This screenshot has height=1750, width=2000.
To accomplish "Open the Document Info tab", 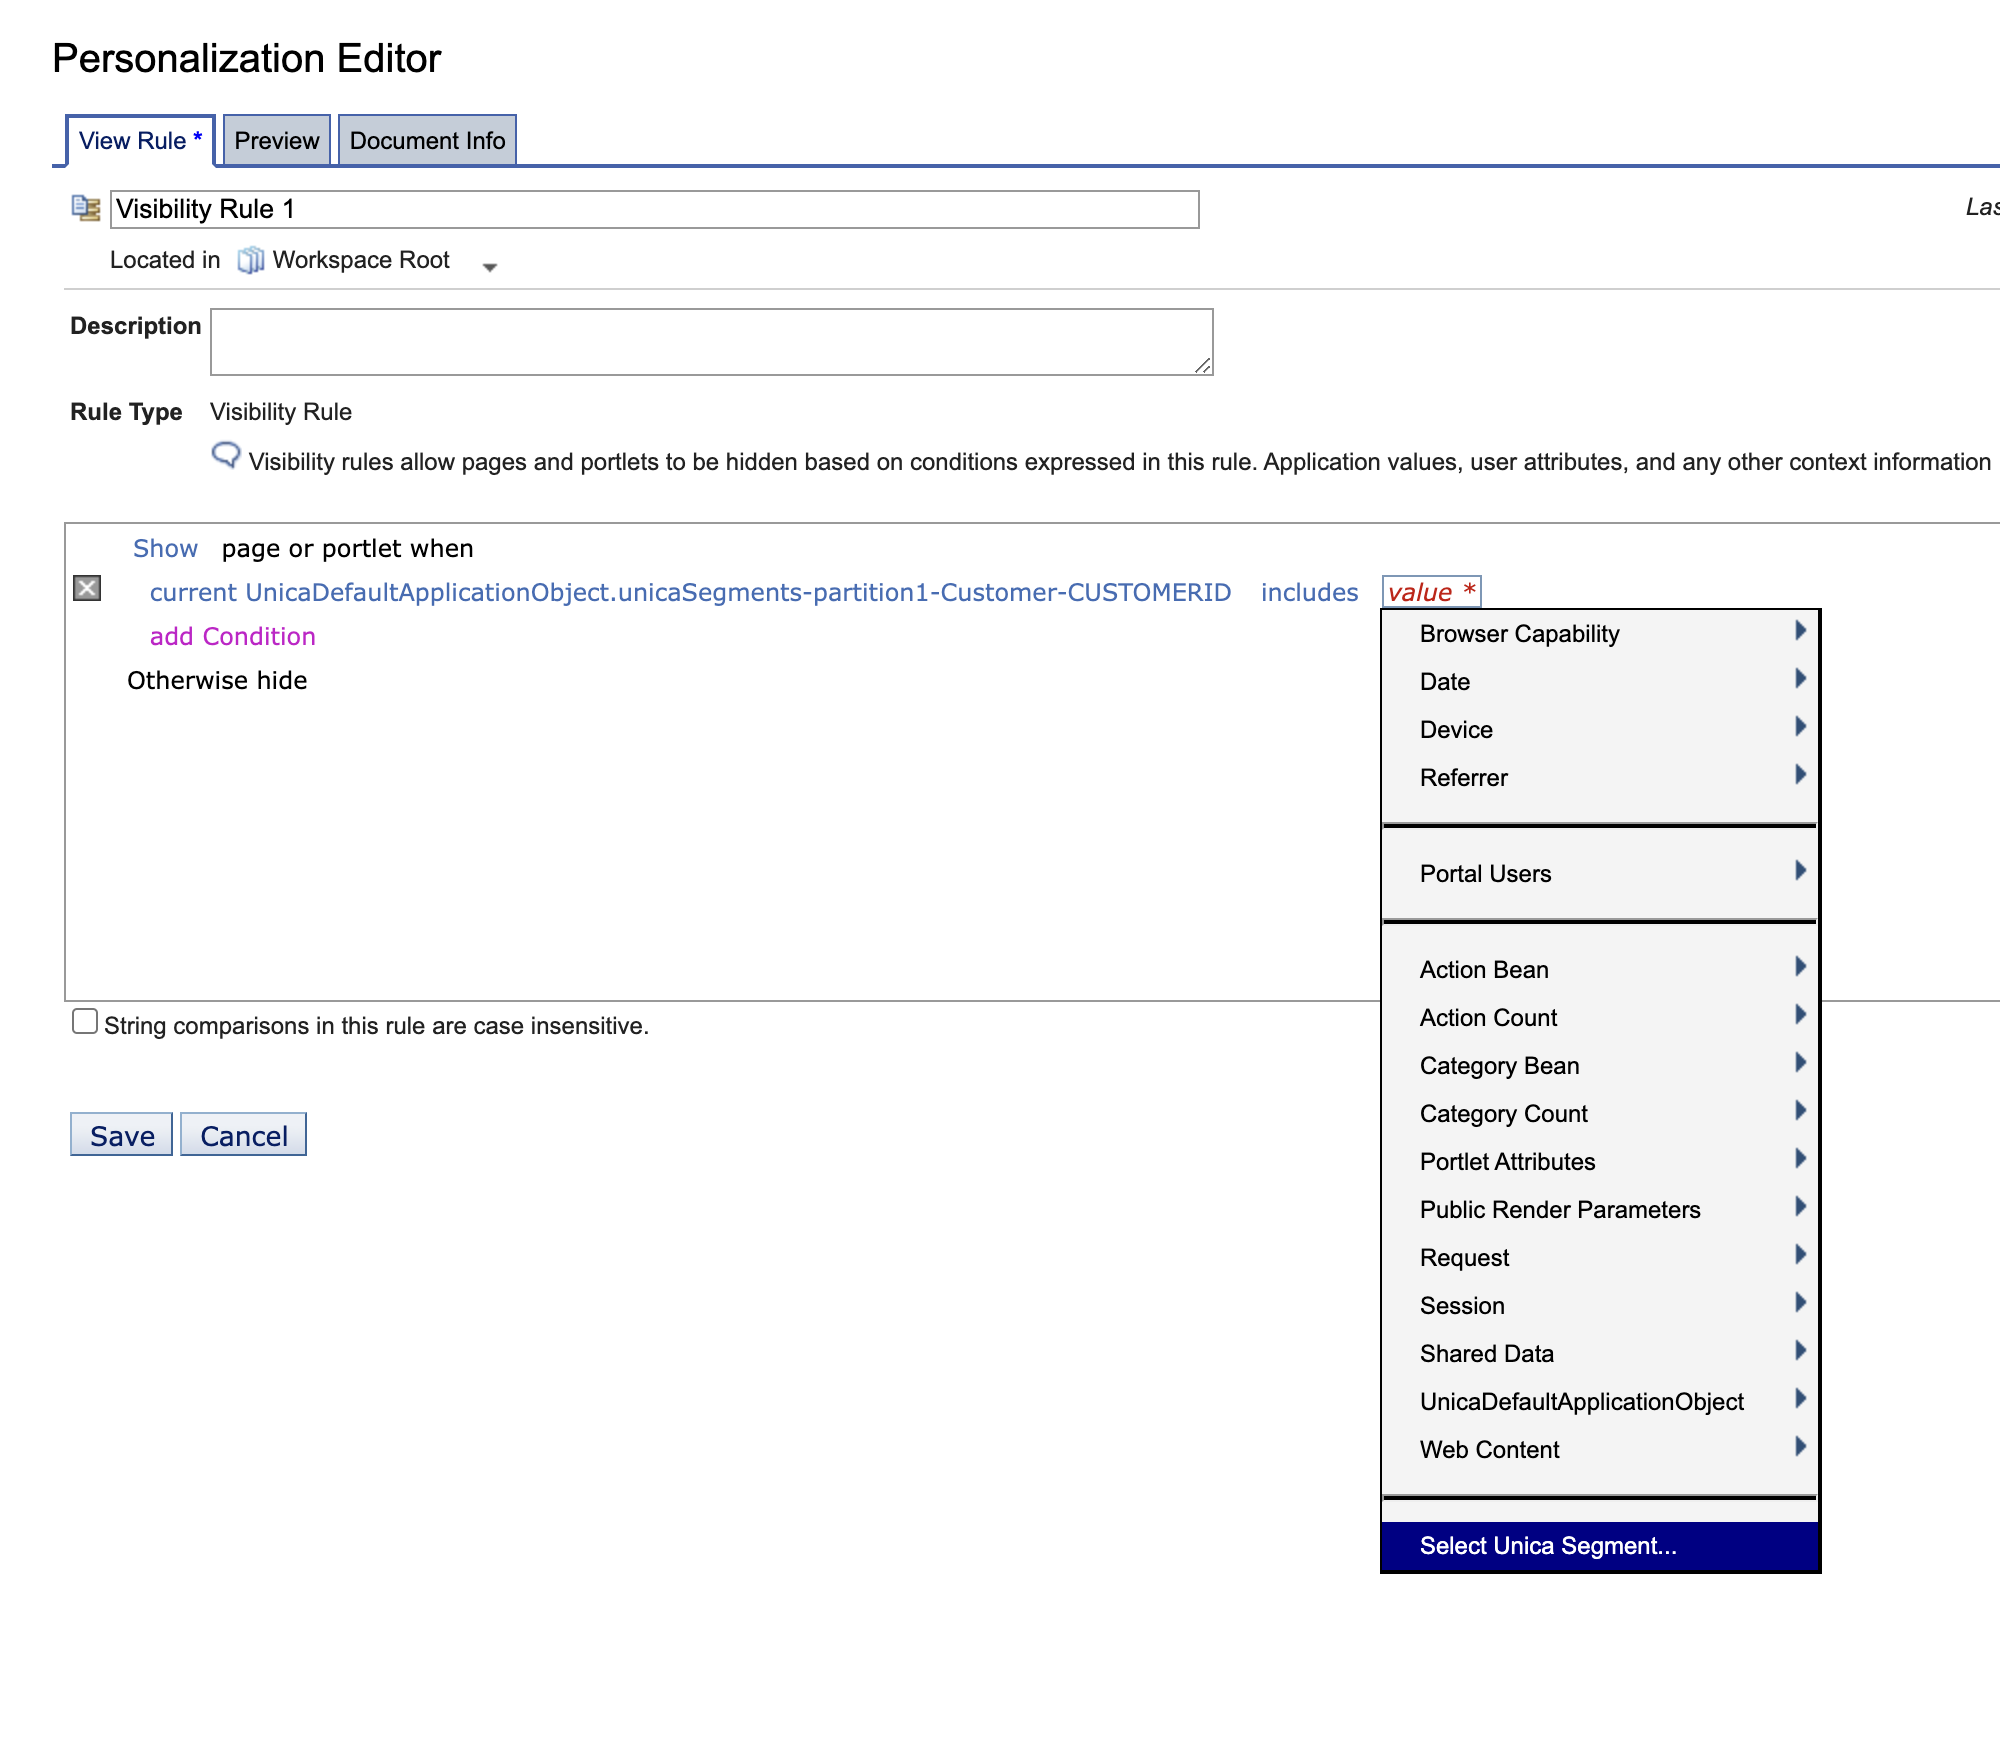I will point(427,140).
